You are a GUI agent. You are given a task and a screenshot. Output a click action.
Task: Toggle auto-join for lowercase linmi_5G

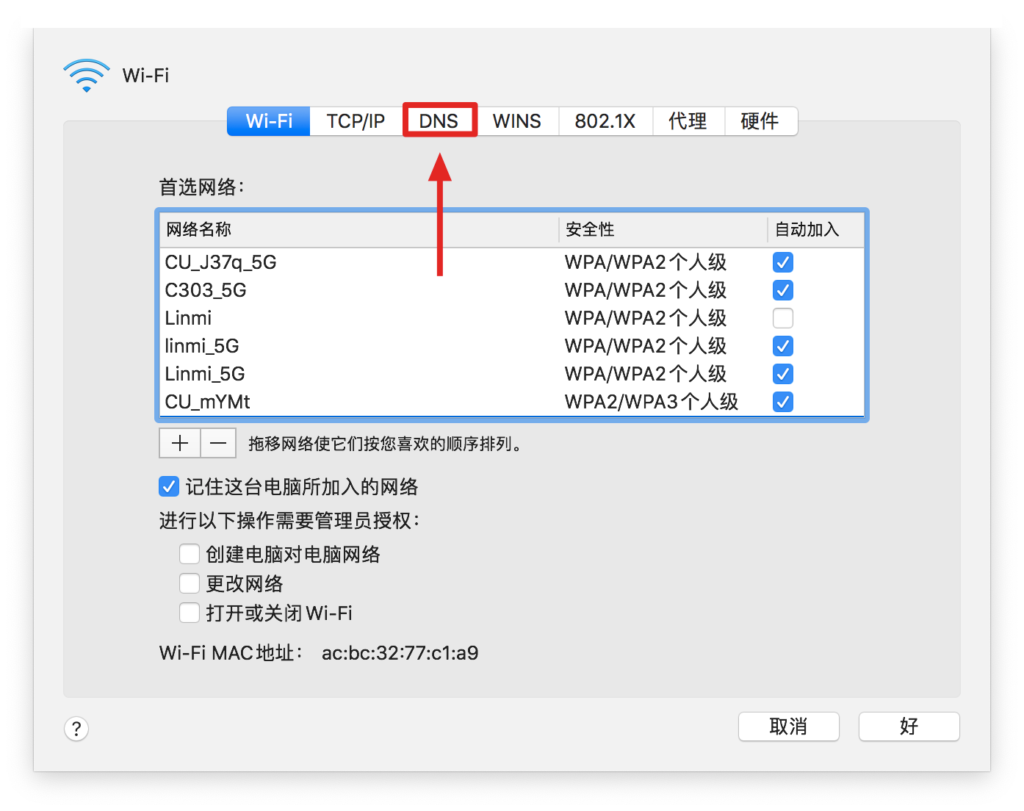[x=782, y=346]
